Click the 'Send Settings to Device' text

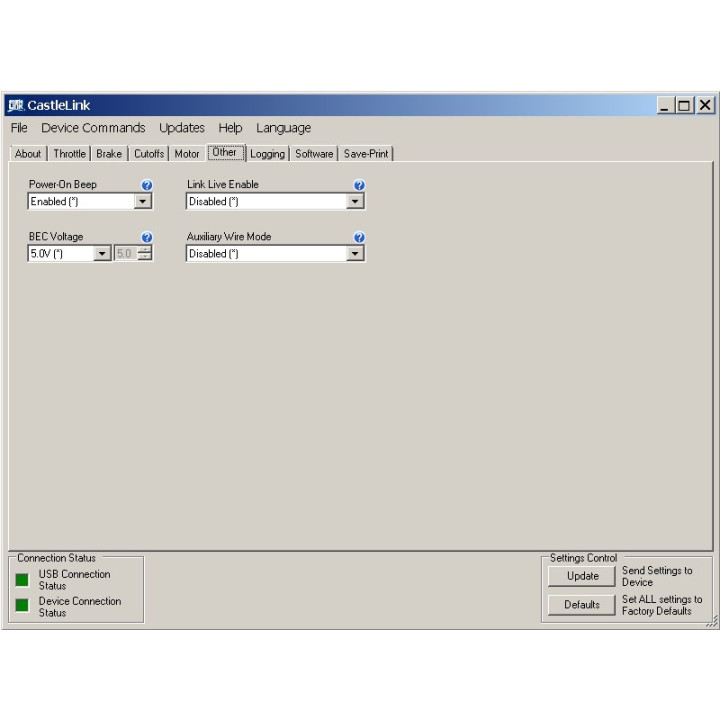(657, 576)
